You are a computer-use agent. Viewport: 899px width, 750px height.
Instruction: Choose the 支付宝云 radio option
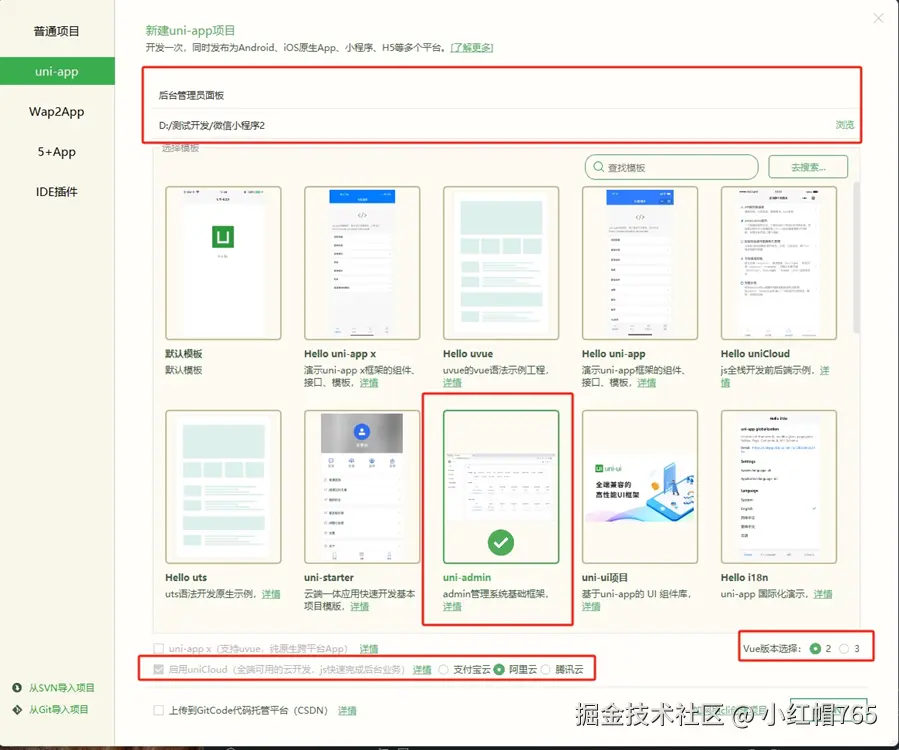coord(444,669)
